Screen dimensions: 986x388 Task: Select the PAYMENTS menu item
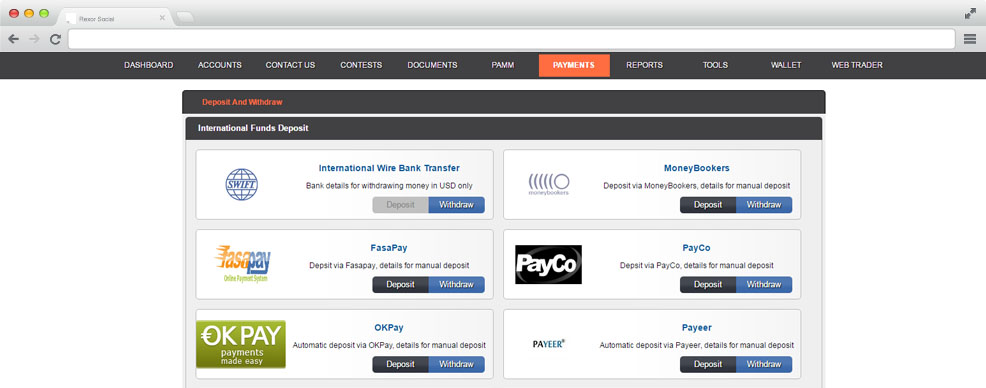[574, 65]
